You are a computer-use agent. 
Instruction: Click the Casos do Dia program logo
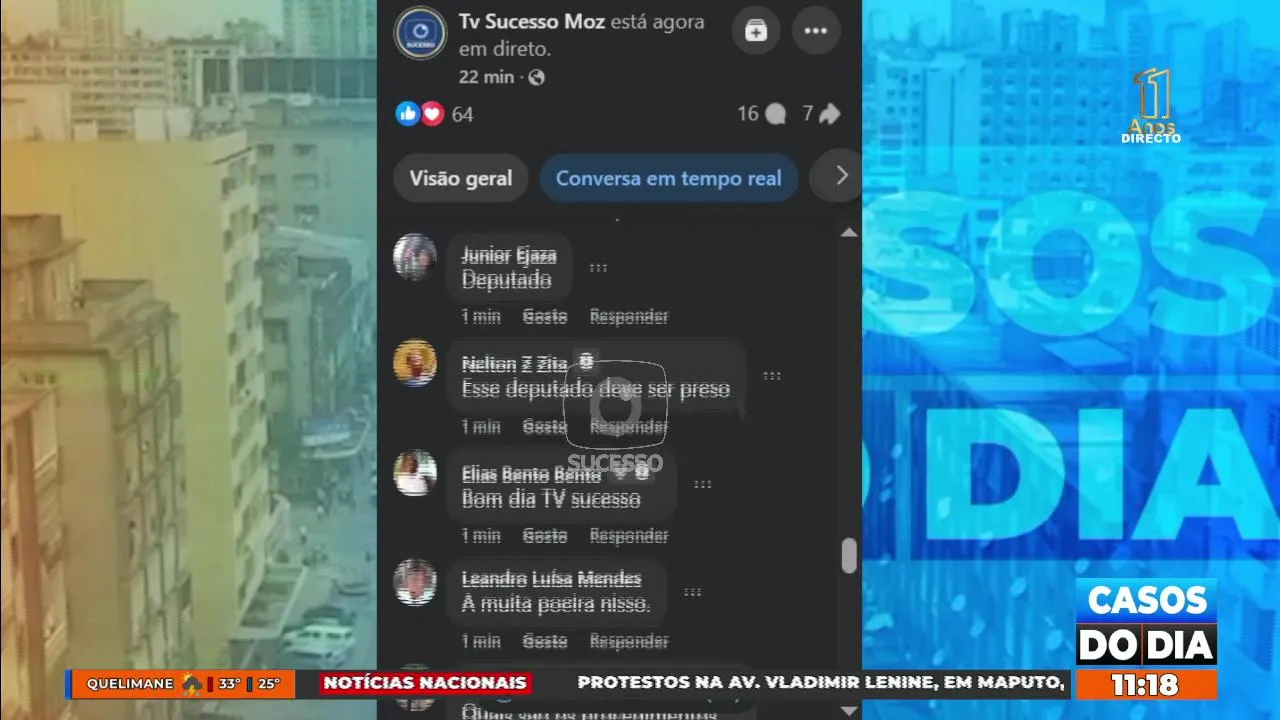point(1146,622)
